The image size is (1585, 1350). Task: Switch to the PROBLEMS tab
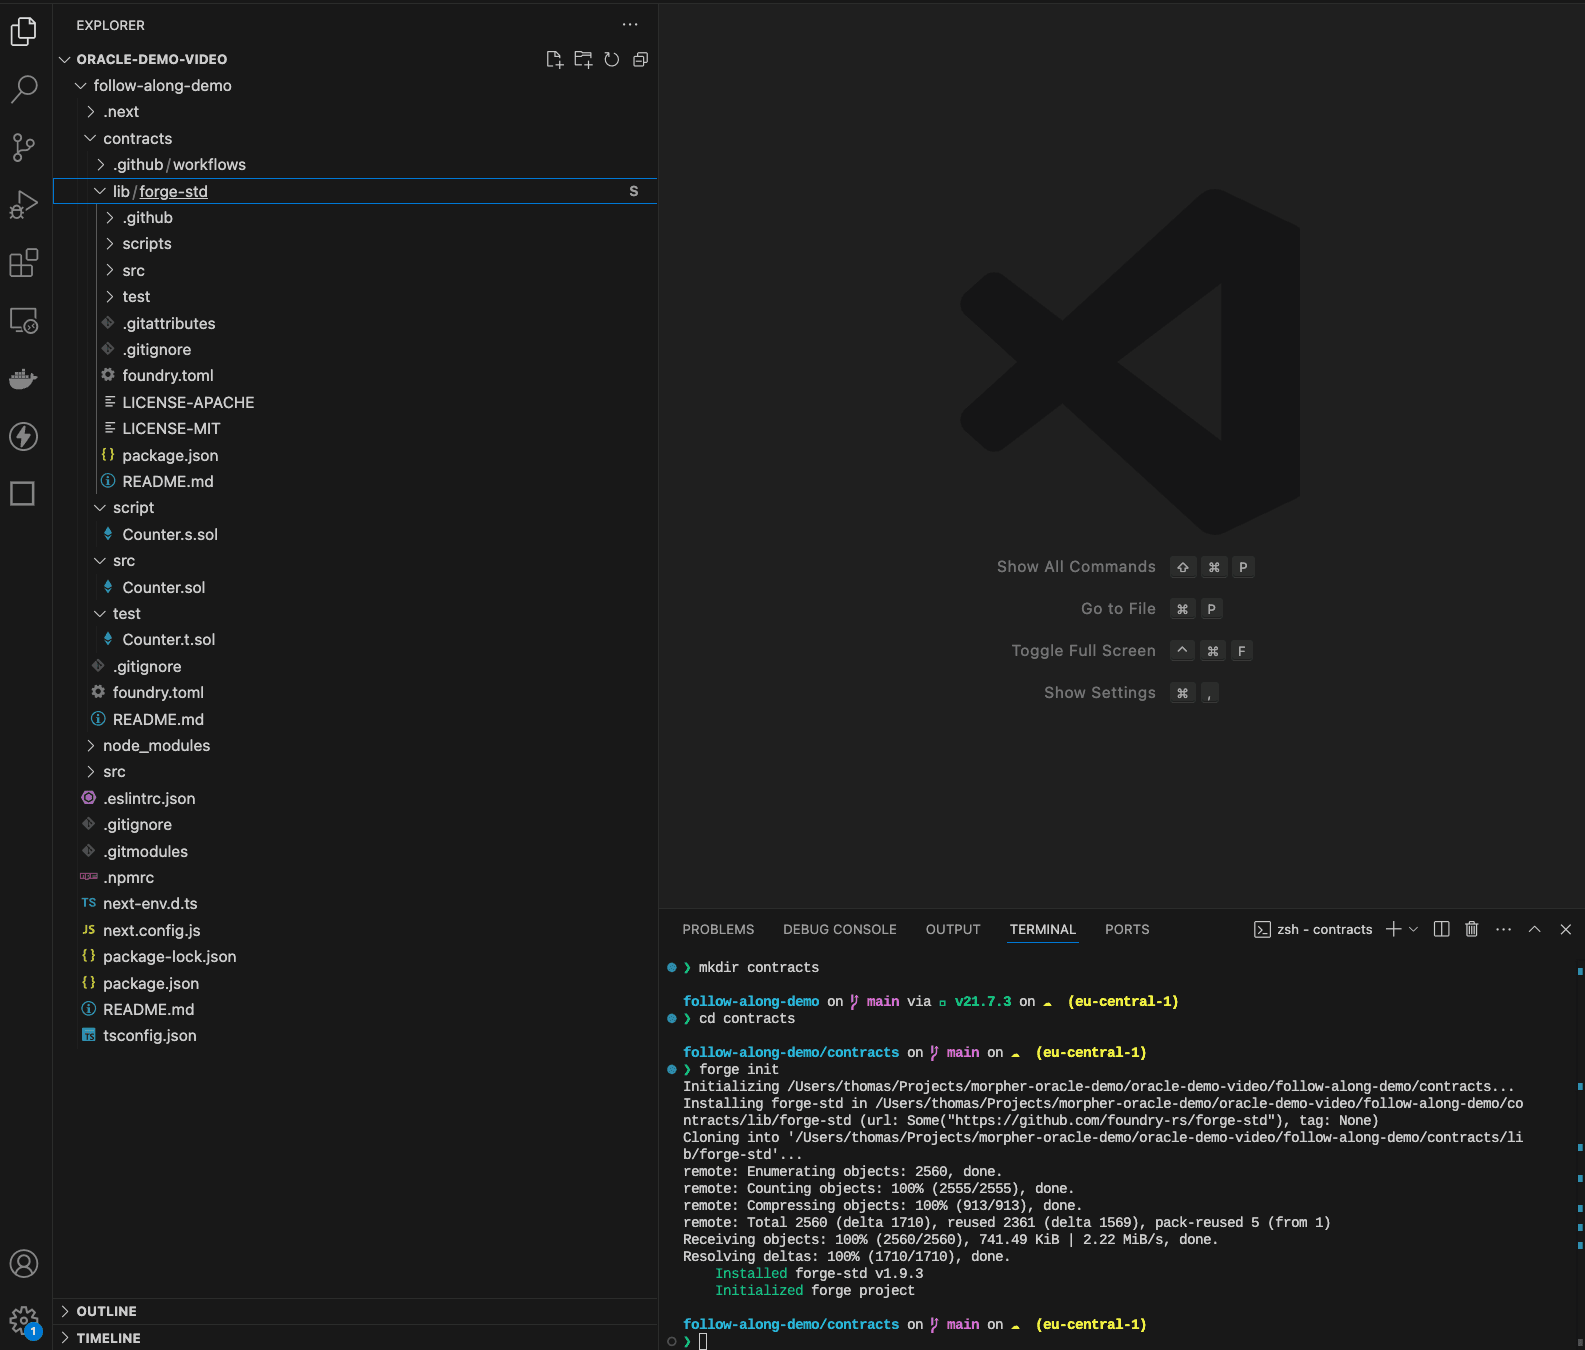[x=718, y=929]
